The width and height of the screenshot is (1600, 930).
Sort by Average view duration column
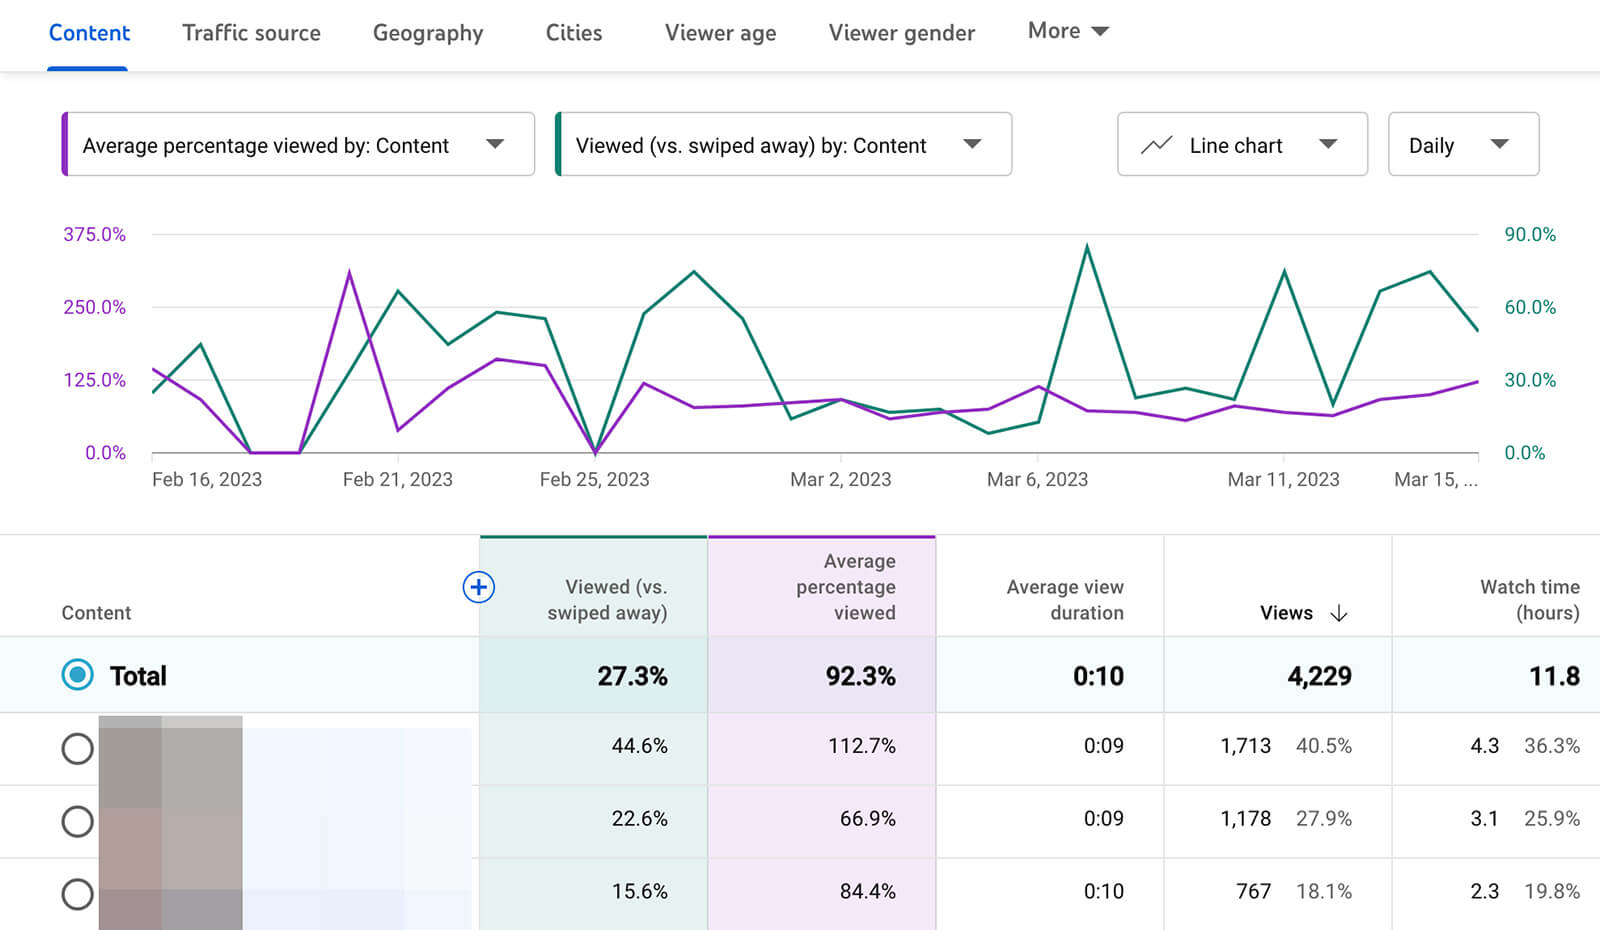coord(1064,599)
